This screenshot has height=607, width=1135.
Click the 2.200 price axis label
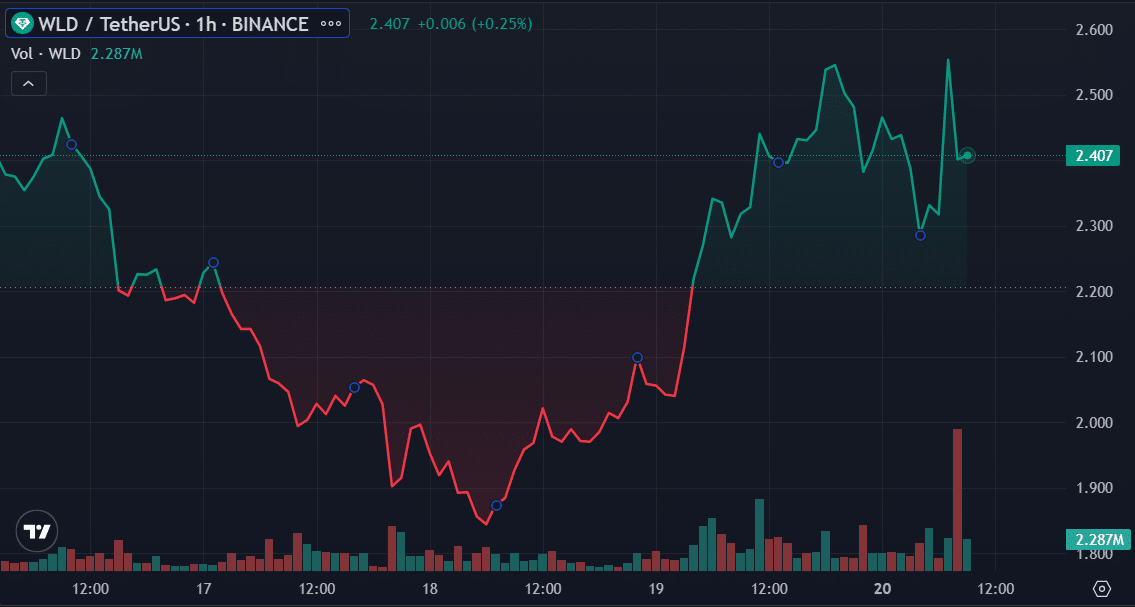coord(1094,292)
